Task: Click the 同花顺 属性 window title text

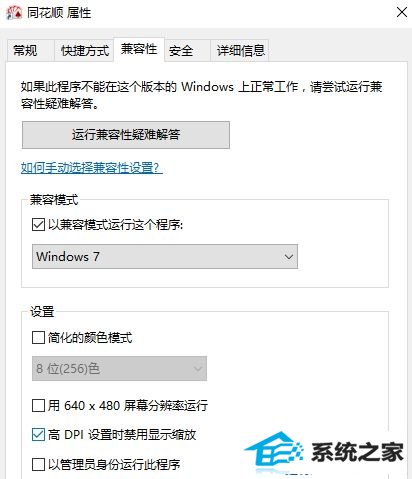Action: [x=59, y=13]
